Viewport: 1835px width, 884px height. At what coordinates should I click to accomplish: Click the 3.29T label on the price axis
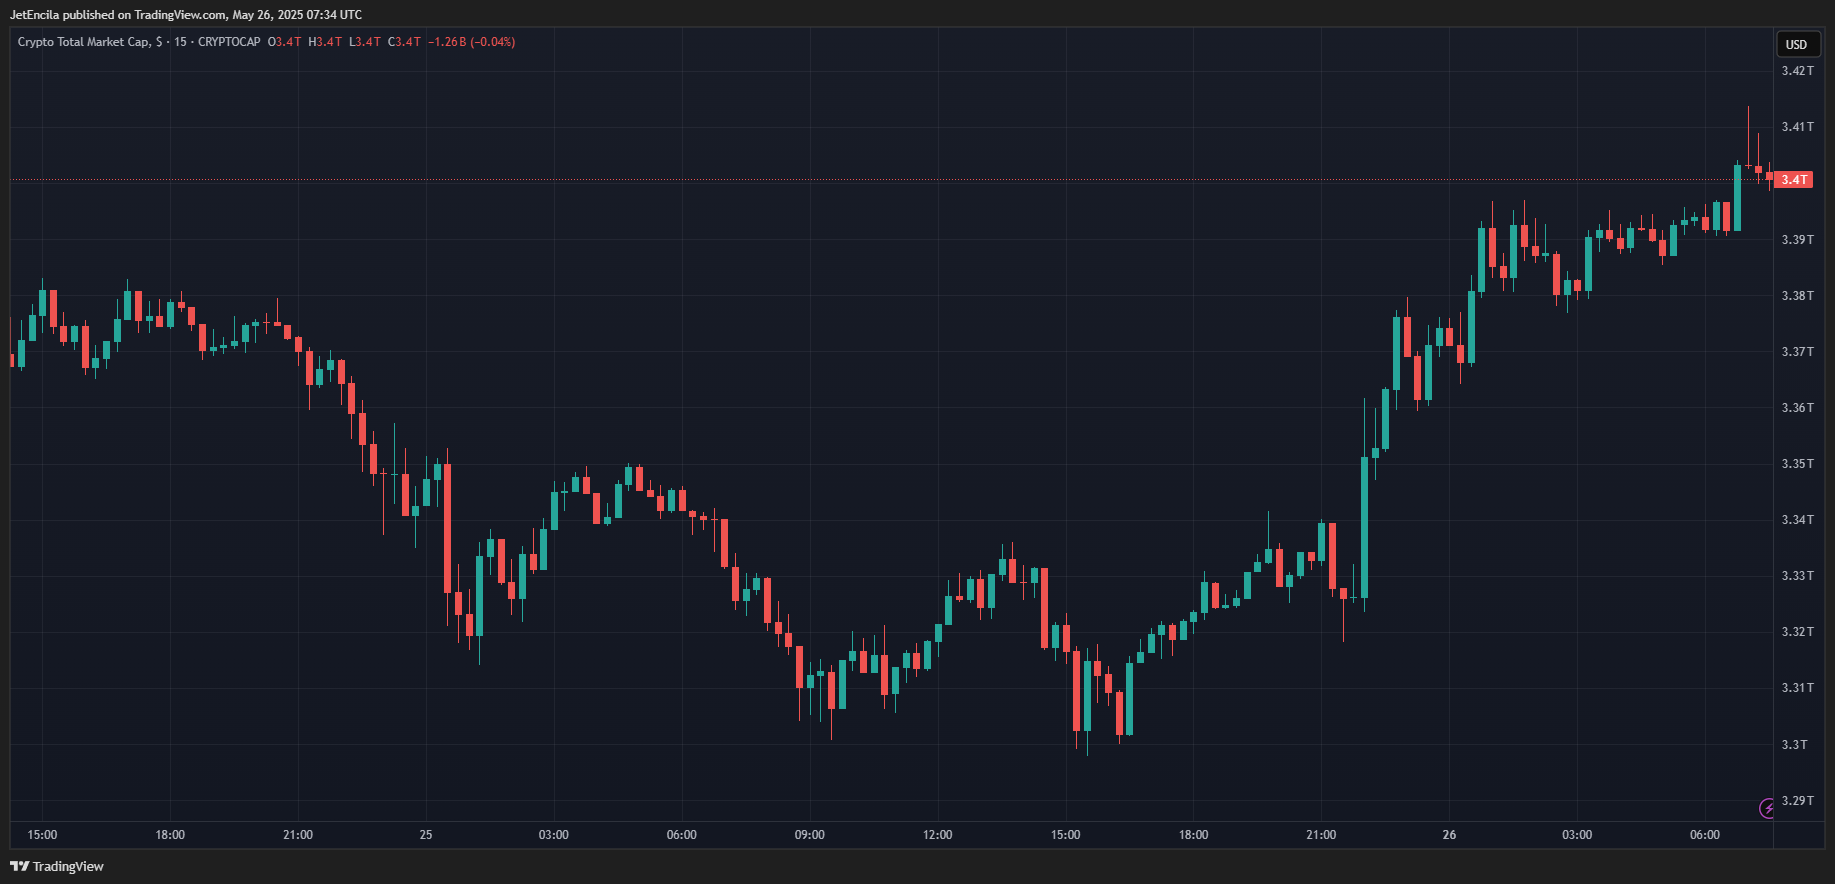tap(1797, 801)
